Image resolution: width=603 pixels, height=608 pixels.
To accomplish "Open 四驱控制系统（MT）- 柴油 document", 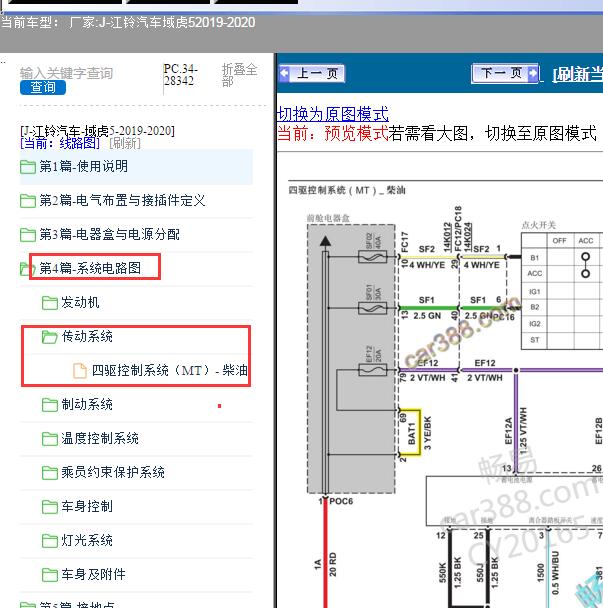I will (x=169, y=370).
